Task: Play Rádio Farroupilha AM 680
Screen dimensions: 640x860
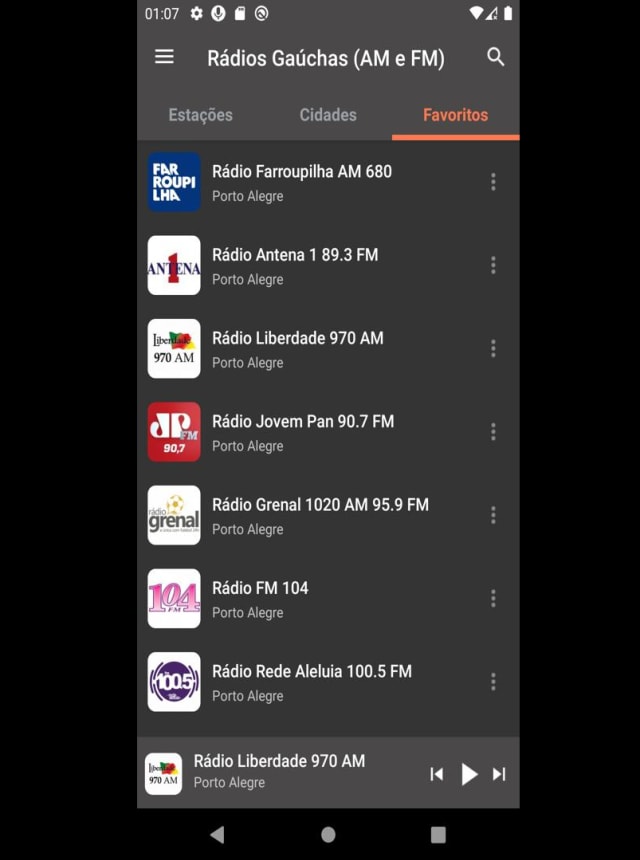Action: (x=328, y=182)
